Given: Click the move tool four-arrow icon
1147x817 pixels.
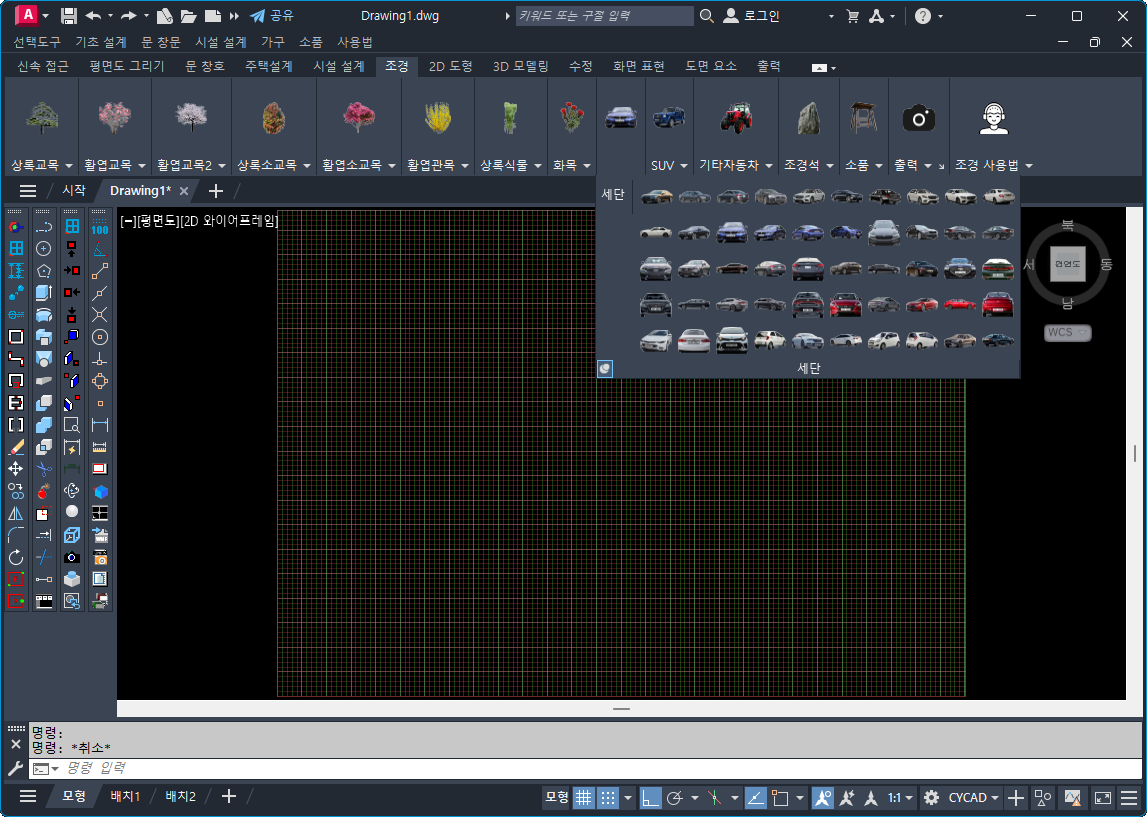Looking at the screenshot, I should [16, 468].
